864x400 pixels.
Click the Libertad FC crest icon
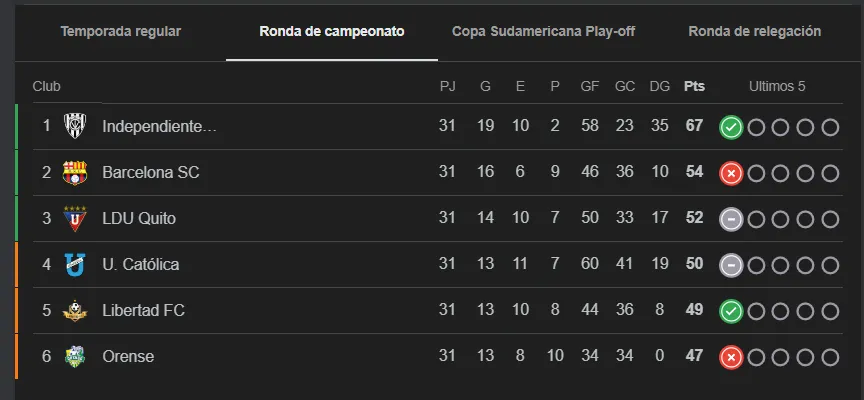point(75,310)
